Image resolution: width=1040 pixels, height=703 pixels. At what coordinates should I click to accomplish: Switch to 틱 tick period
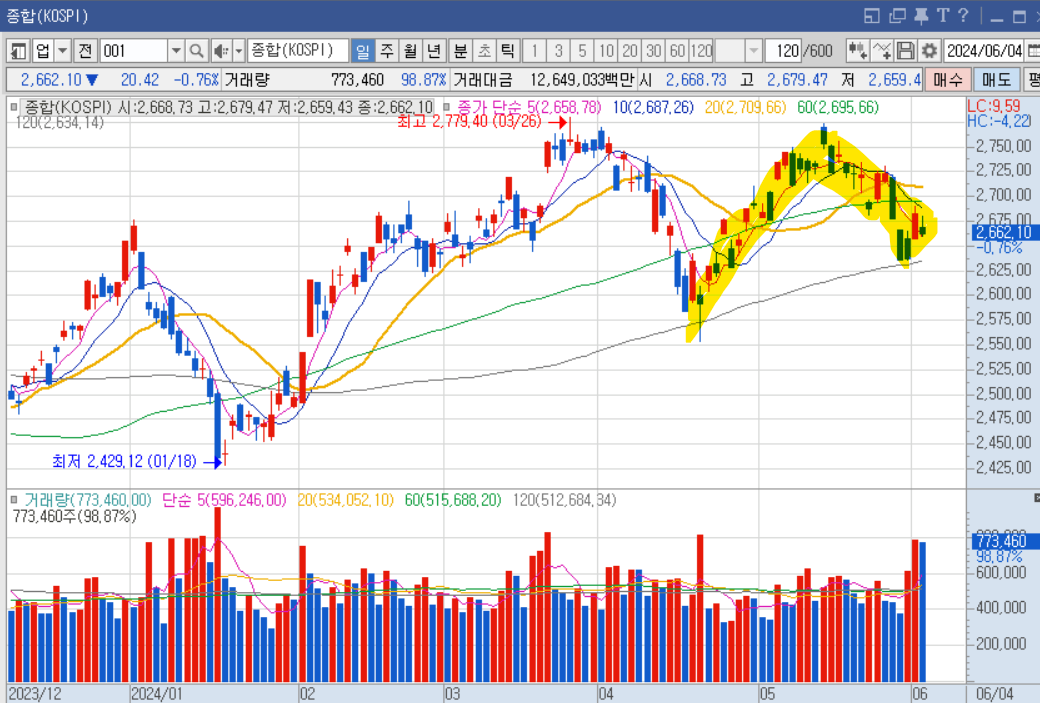coord(507,50)
